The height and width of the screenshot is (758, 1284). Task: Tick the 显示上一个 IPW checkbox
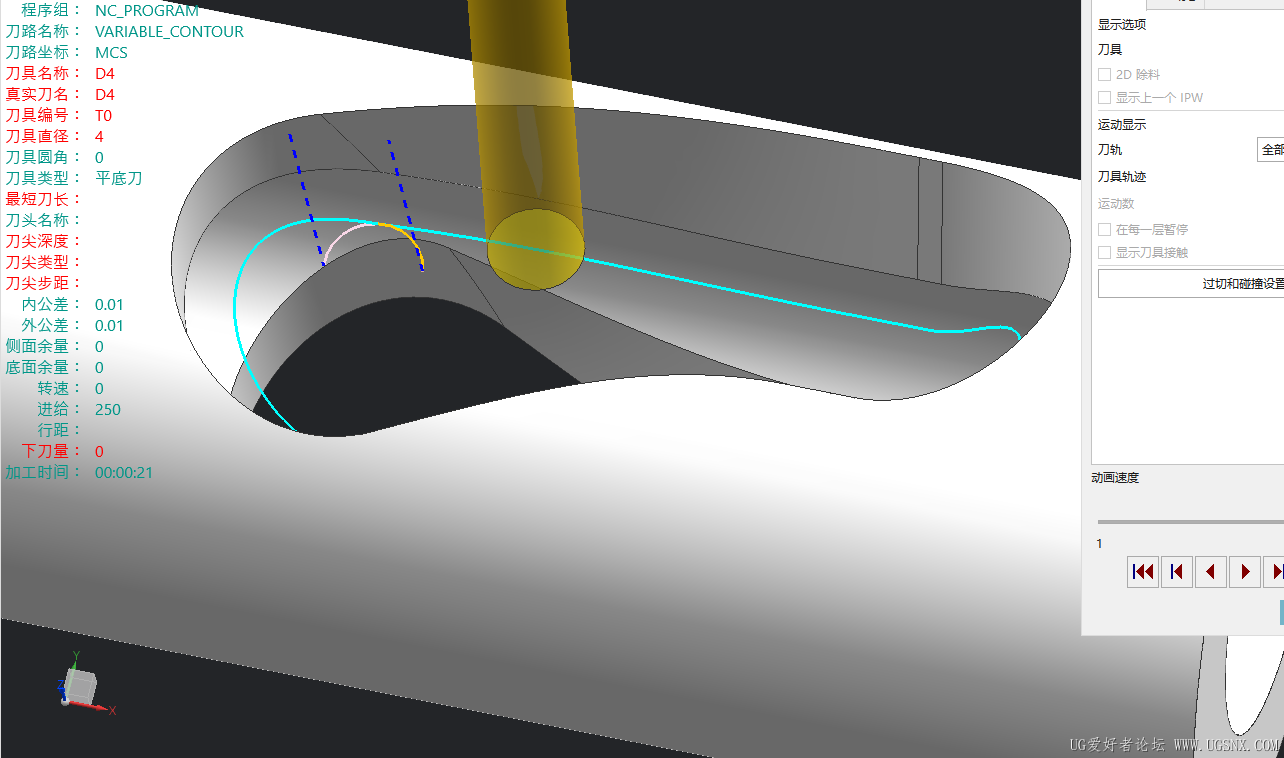click(1105, 97)
